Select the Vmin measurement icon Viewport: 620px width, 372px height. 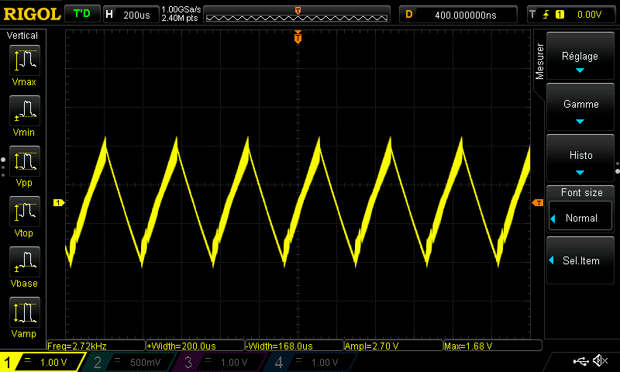click(x=25, y=111)
